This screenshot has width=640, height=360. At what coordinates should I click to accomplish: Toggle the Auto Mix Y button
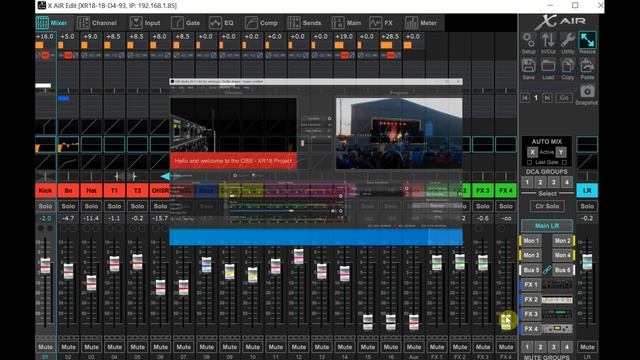[561, 152]
